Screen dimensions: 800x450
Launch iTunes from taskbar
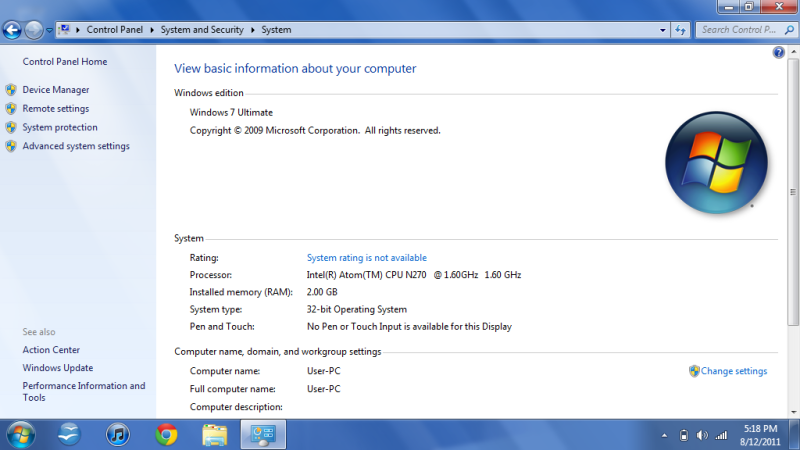point(118,435)
